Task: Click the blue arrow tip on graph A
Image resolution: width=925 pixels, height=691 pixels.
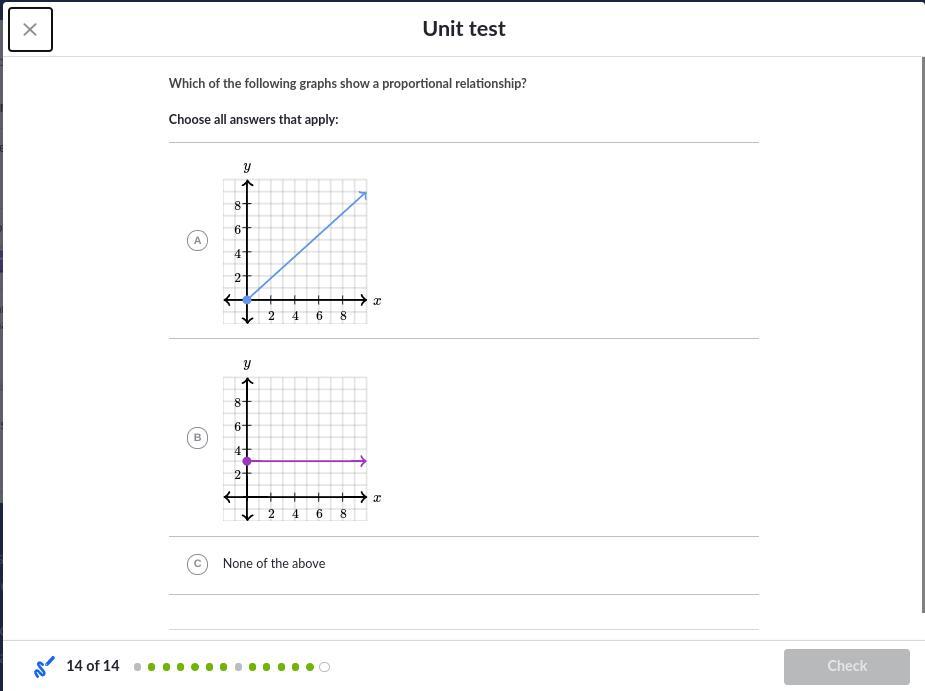Action: (363, 195)
